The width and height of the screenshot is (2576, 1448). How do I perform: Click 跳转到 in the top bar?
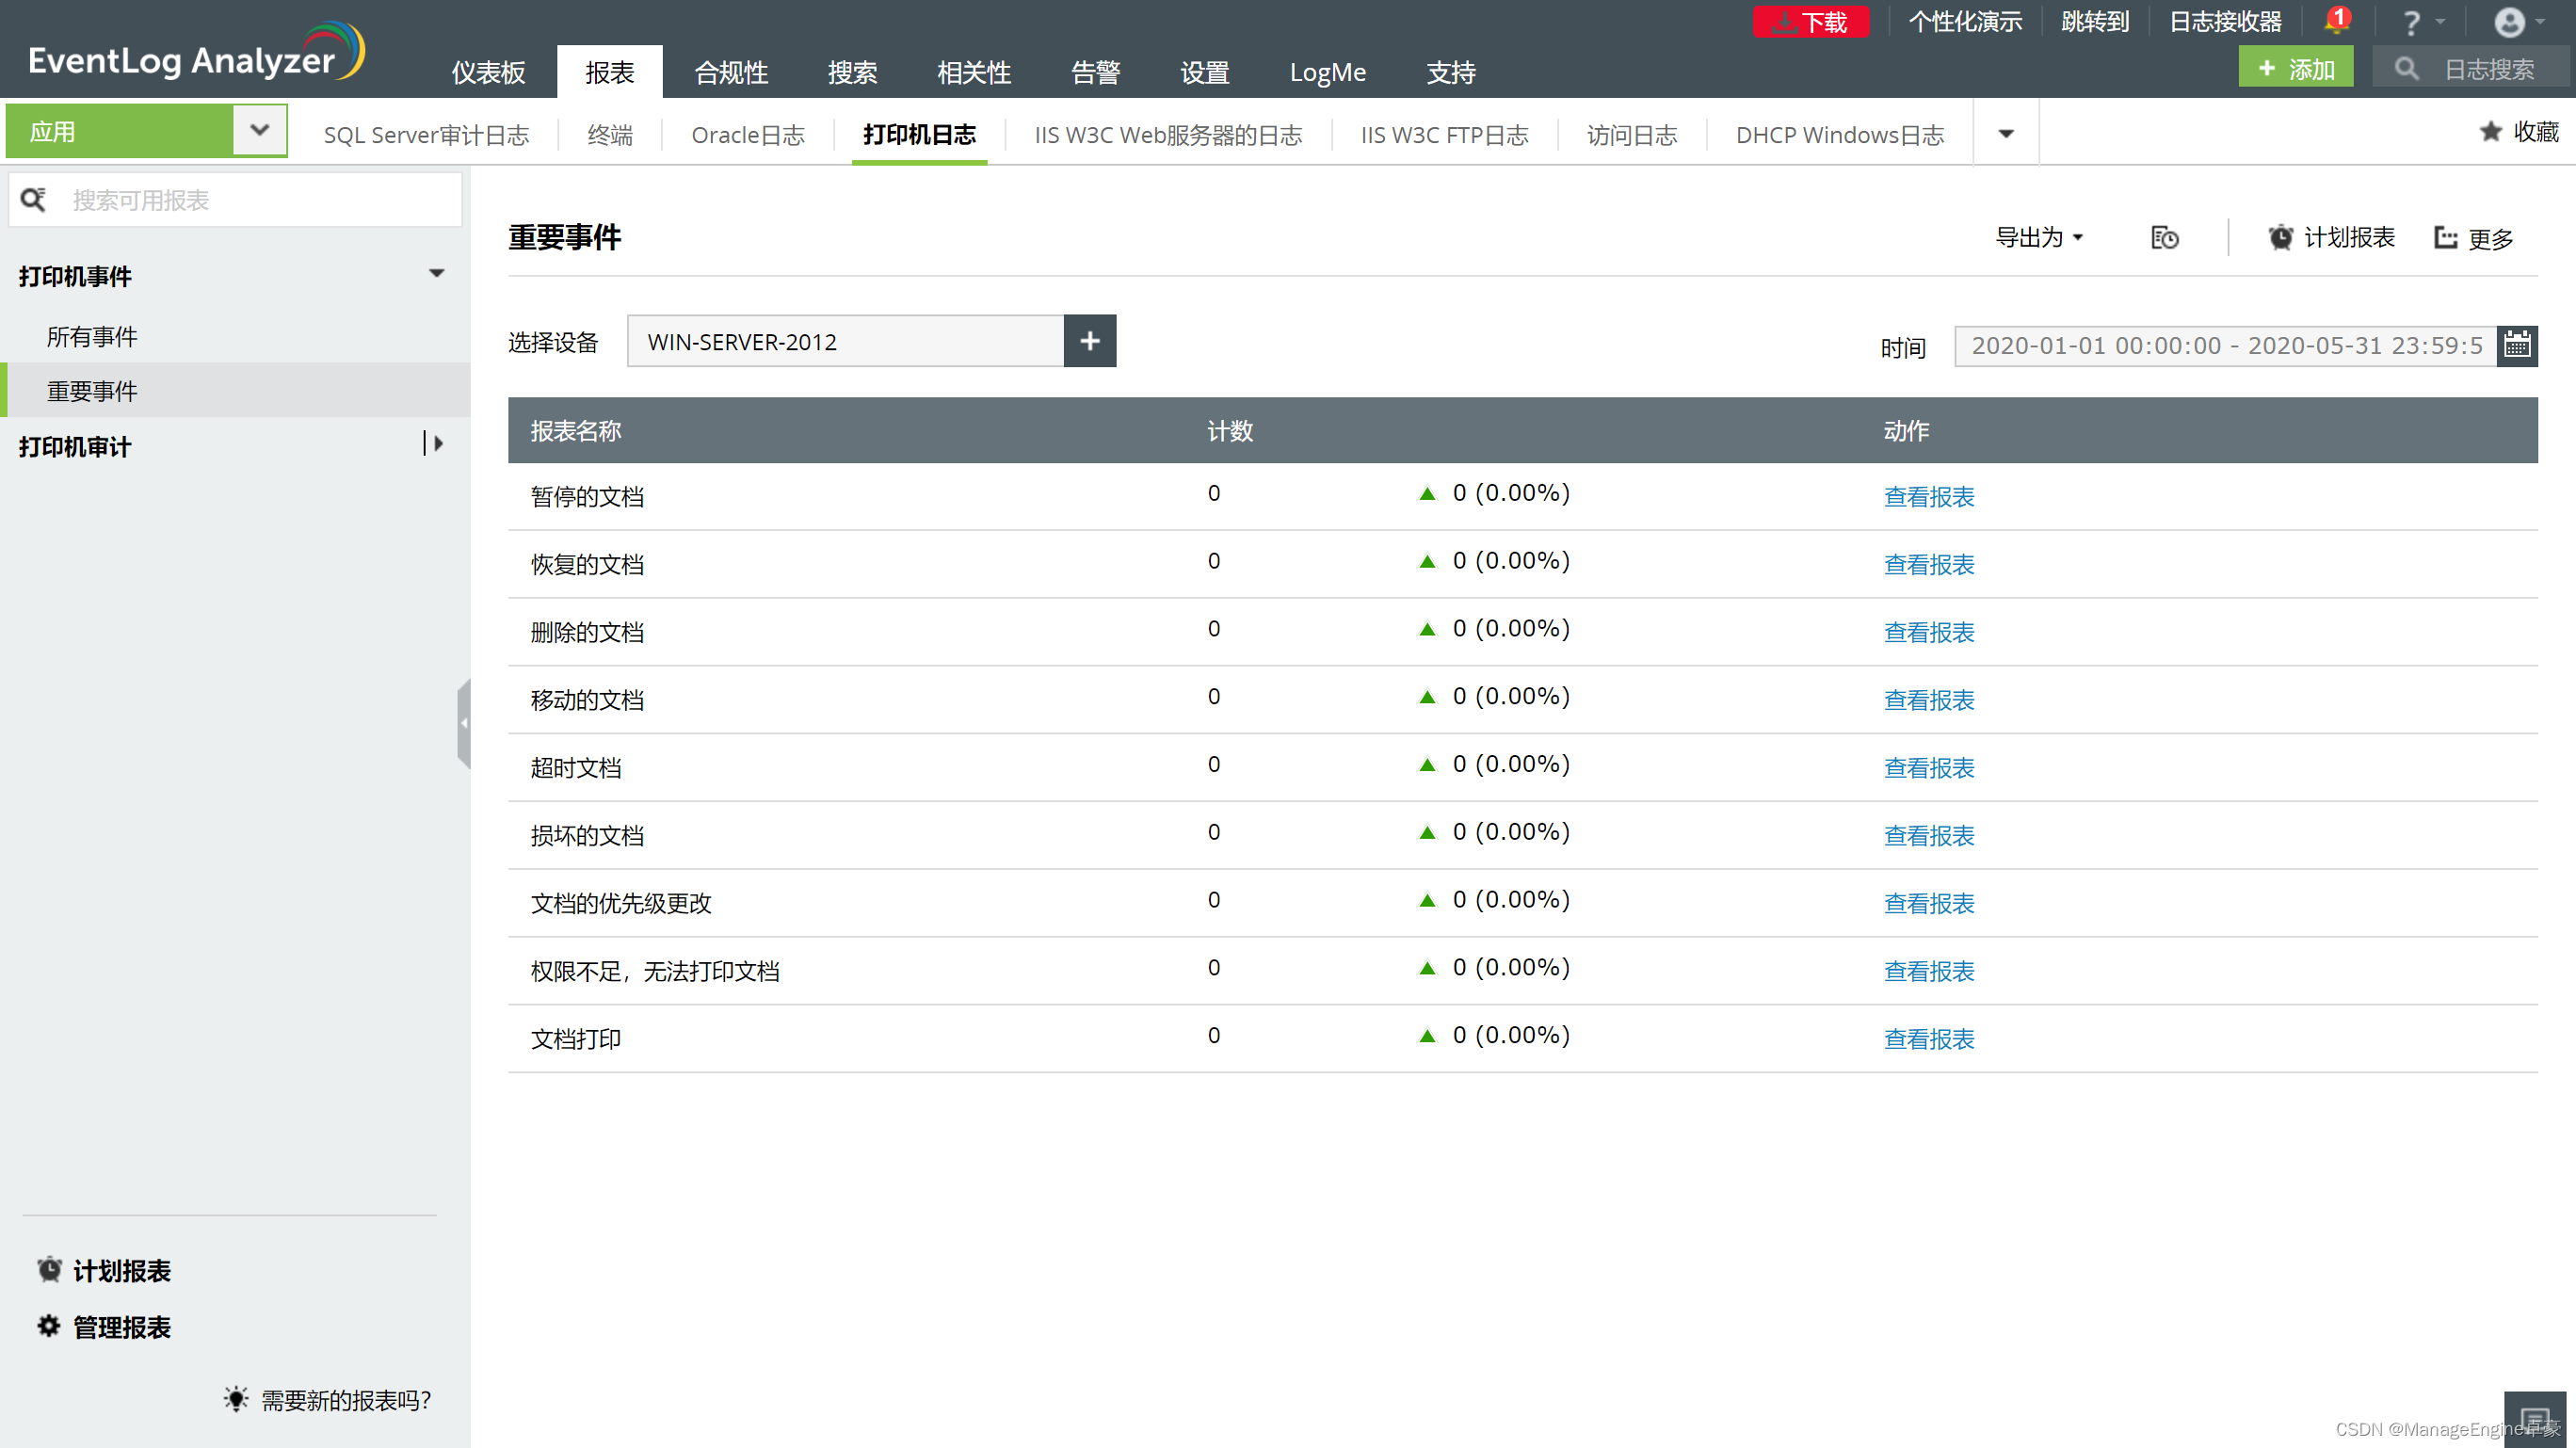pos(2095,22)
